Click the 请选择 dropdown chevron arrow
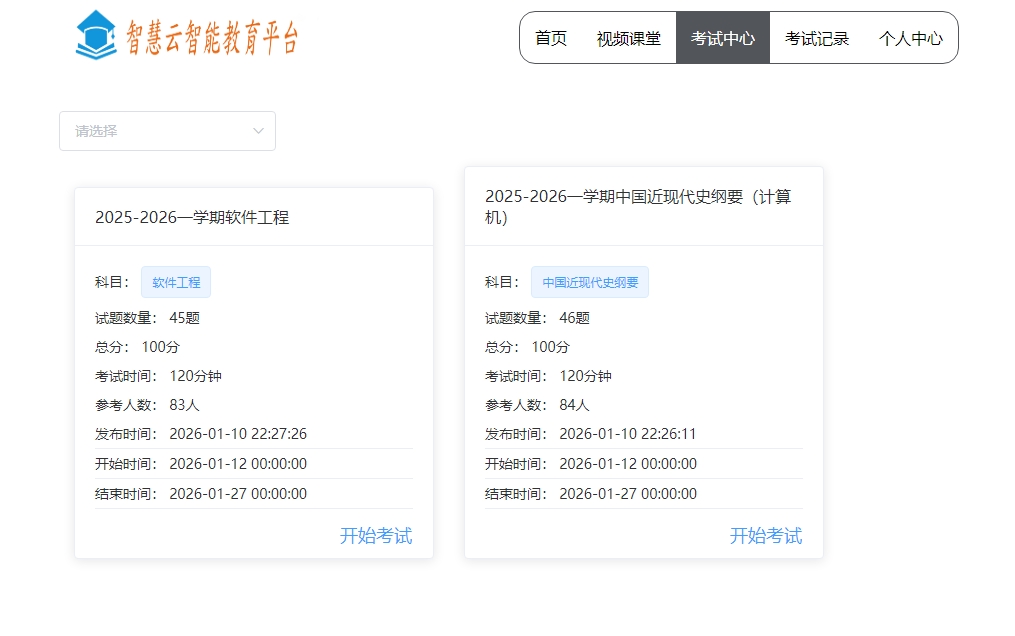The height and width of the screenshot is (636, 1015). pyautogui.click(x=258, y=131)
